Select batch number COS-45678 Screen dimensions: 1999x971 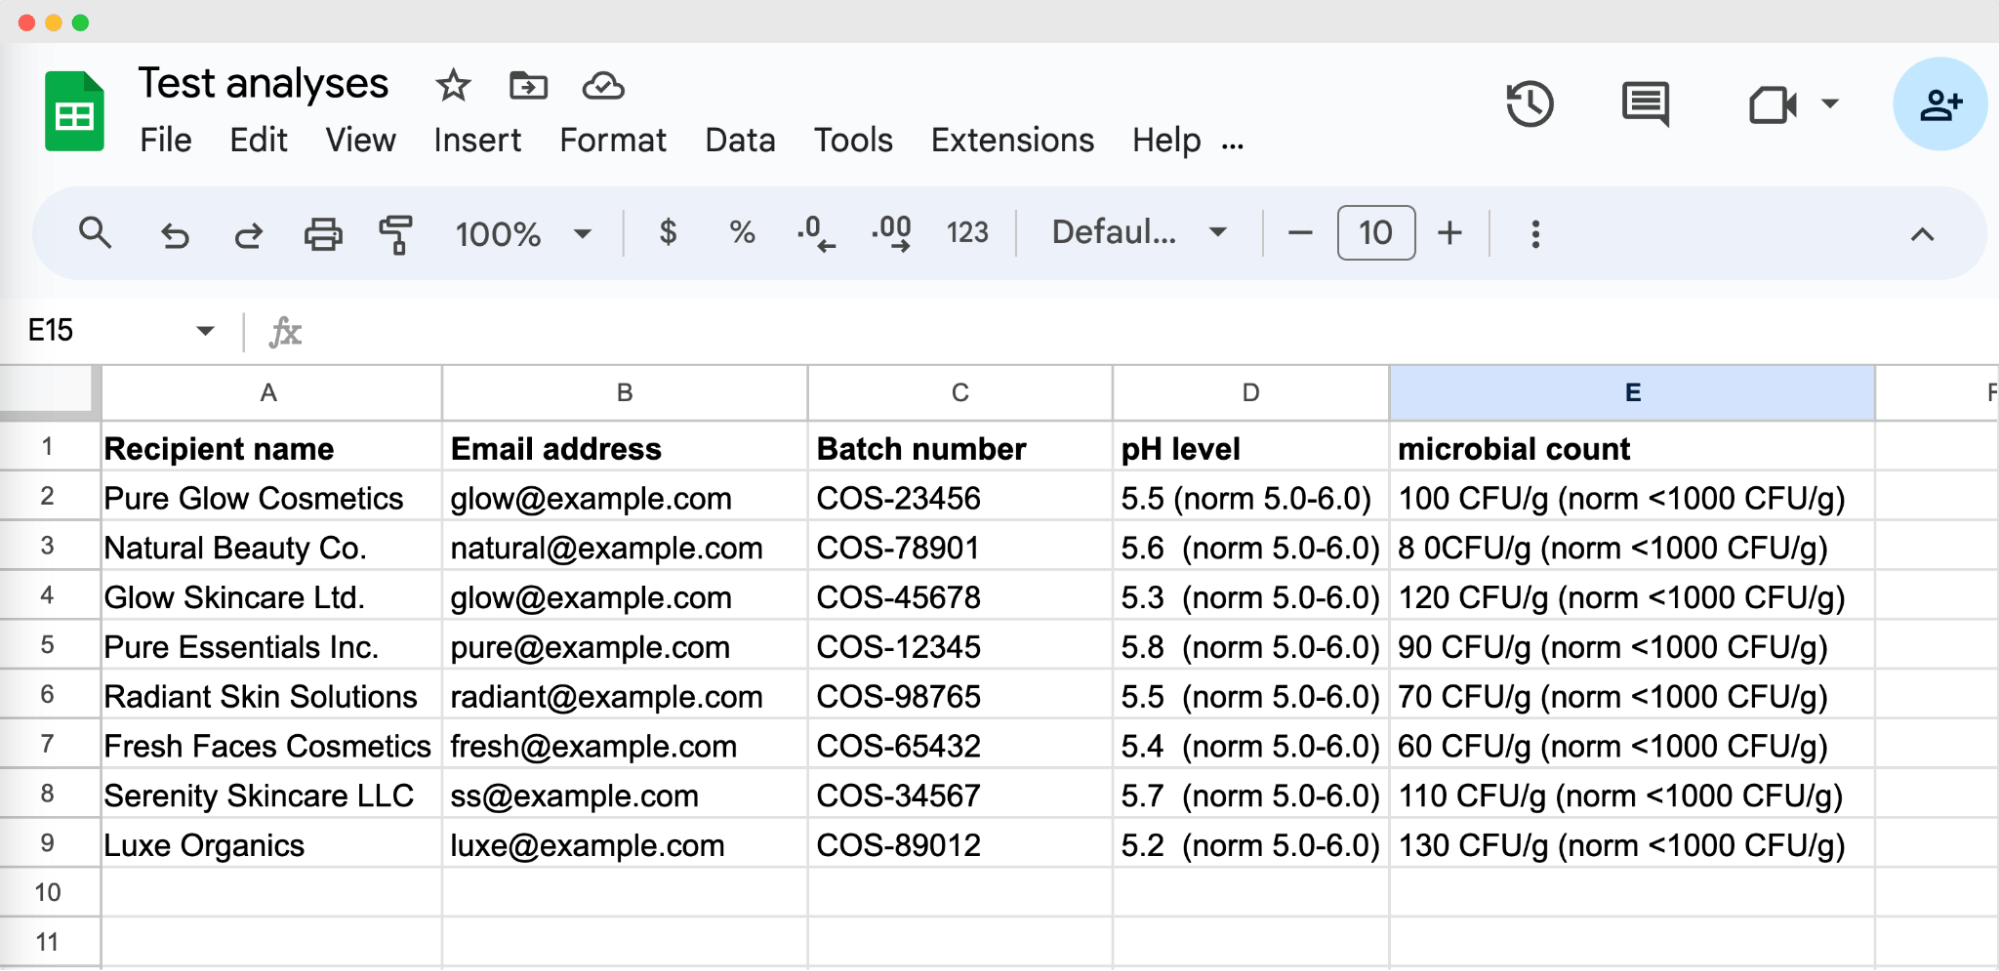coord(960,597)
